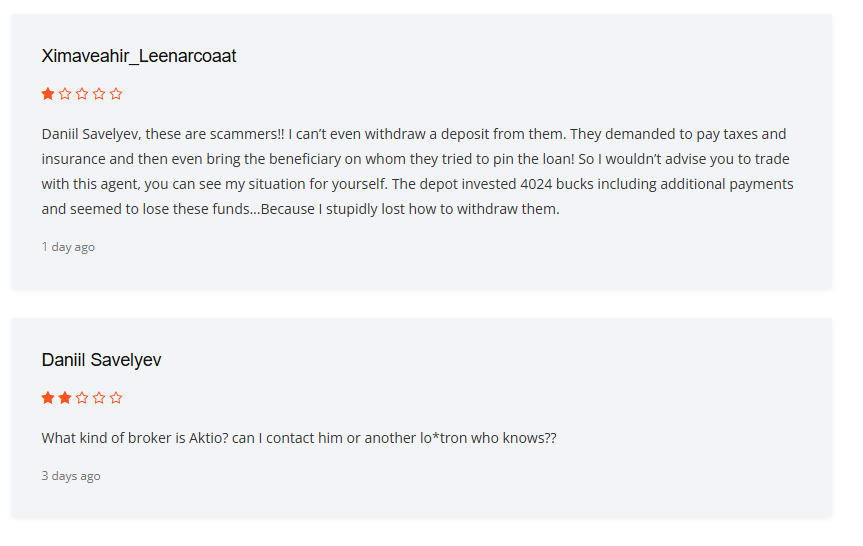Click the fifth star in Ximaveahir_Leenarcoaat's review rating
The height and width of the screenshot is (546, 863).
pos(116,94)
